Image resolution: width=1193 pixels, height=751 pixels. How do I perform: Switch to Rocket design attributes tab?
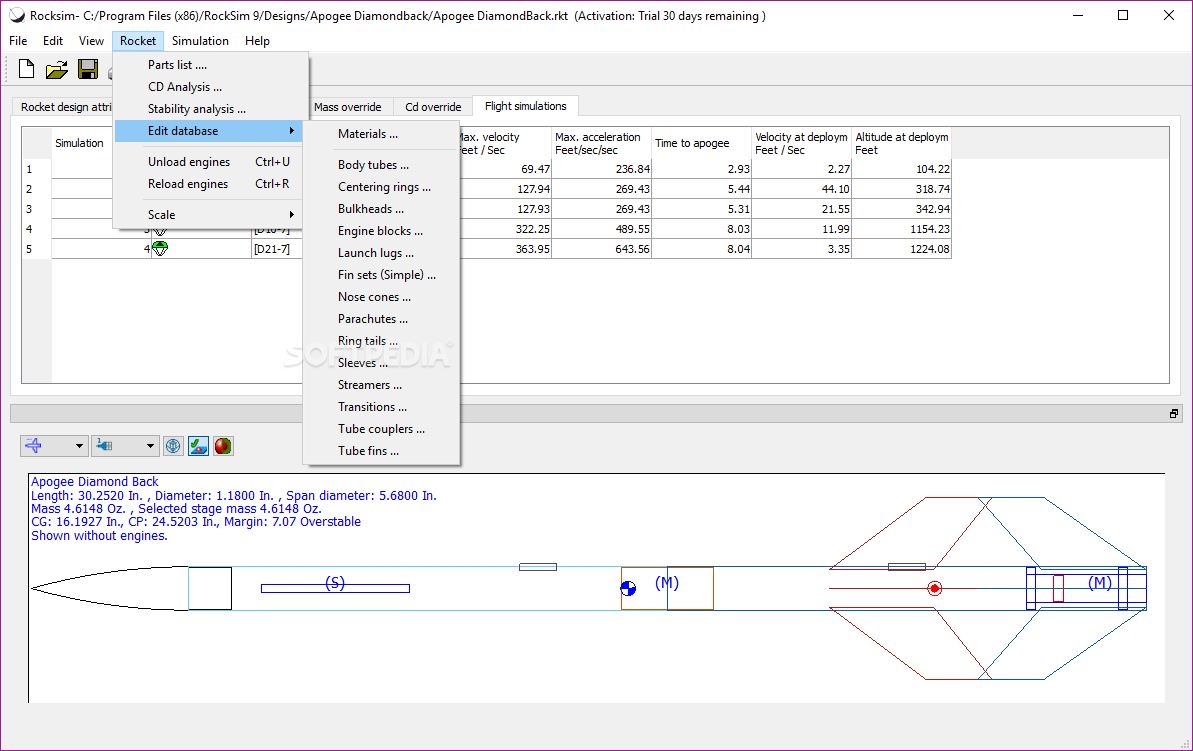point(64,107)
